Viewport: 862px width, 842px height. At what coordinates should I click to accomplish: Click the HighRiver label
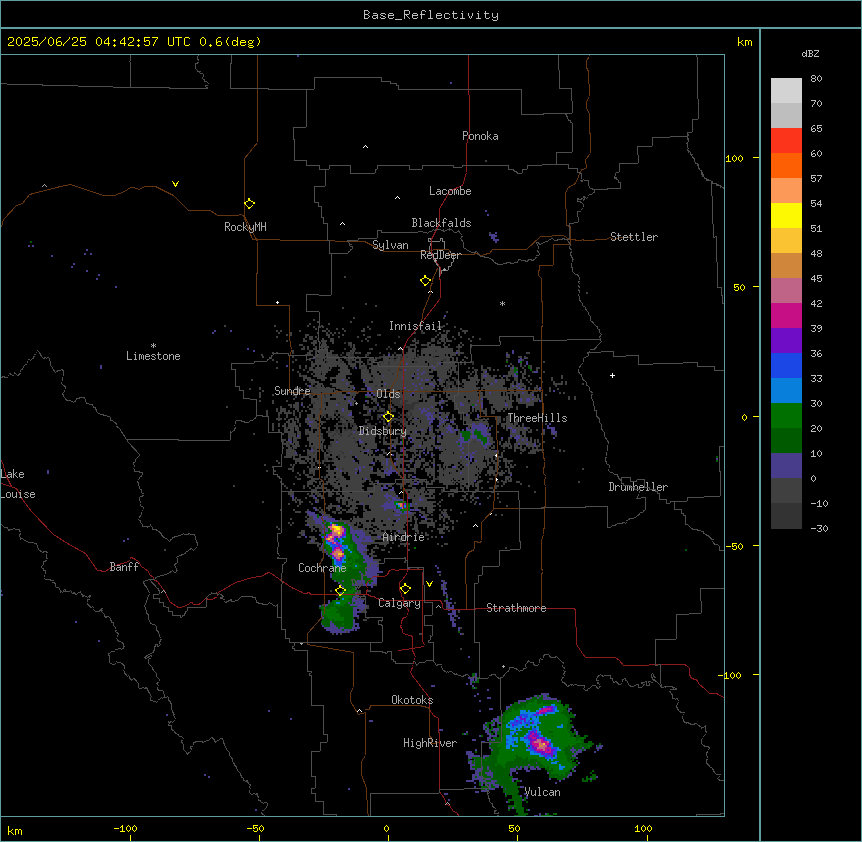coord(430,743)
